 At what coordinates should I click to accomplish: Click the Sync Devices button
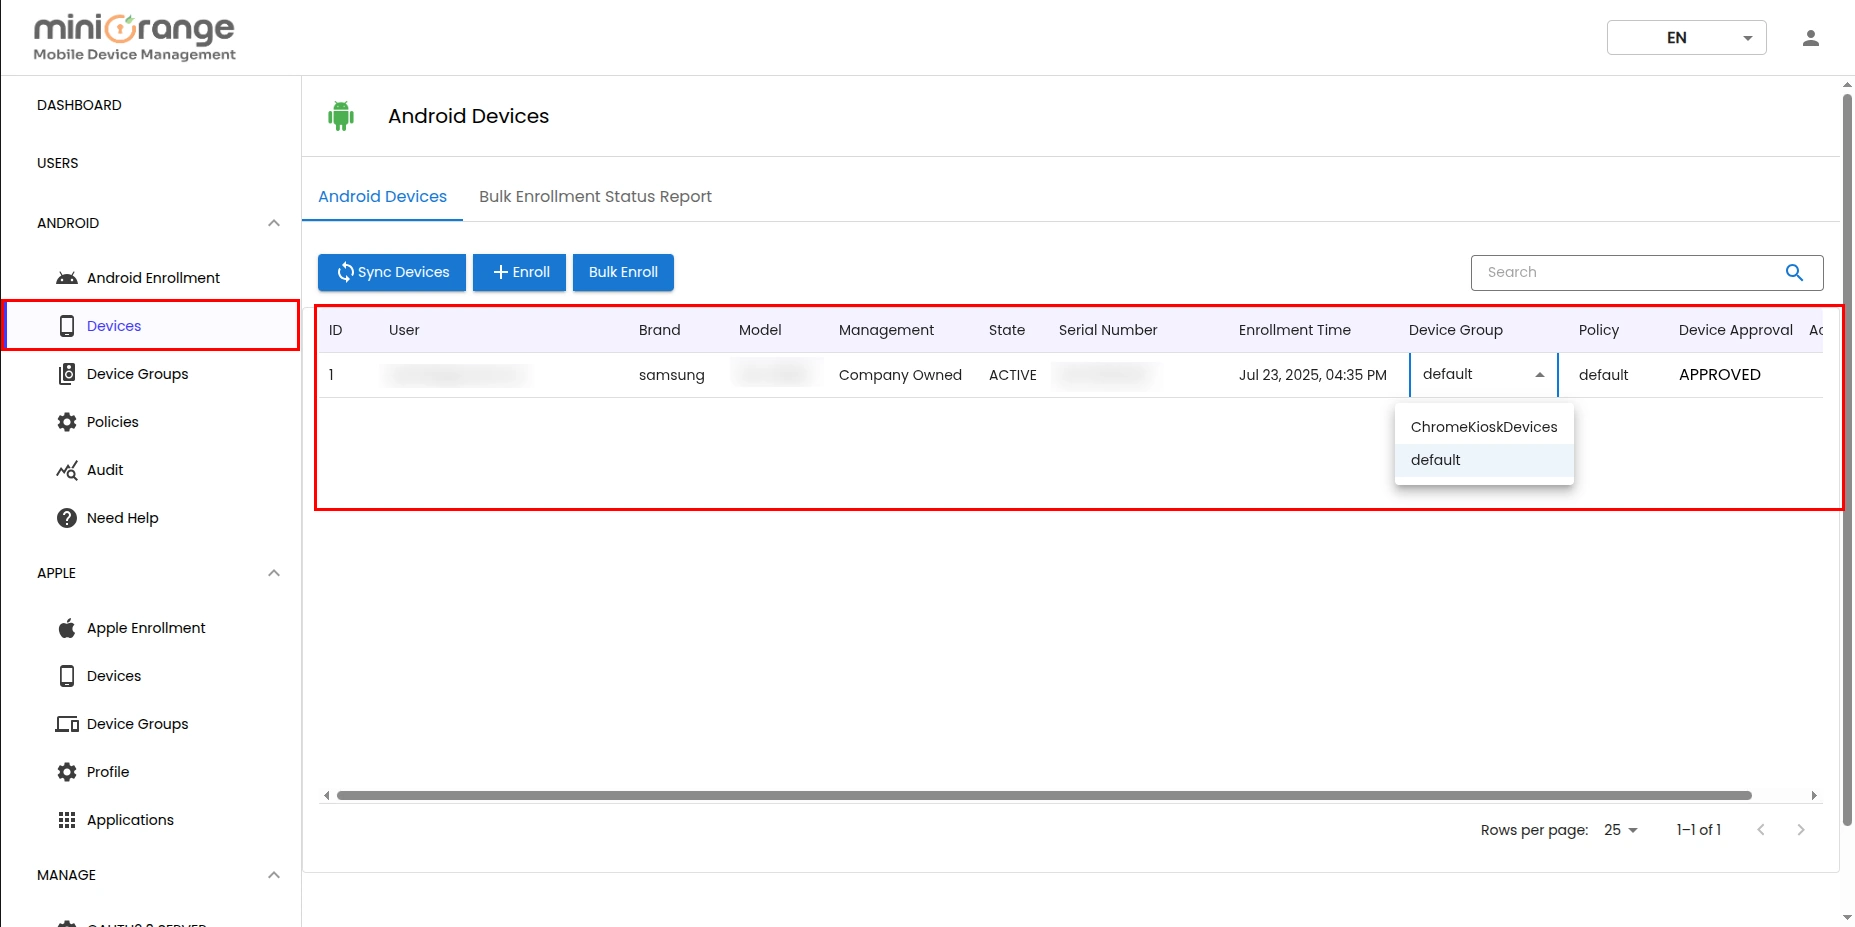point(392,272)
